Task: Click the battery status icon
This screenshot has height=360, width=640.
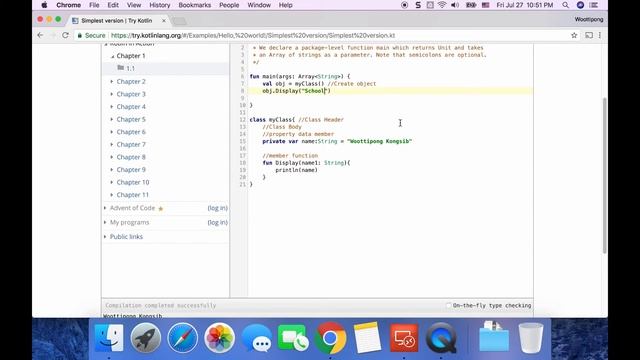Action: [x=471, y=5]
